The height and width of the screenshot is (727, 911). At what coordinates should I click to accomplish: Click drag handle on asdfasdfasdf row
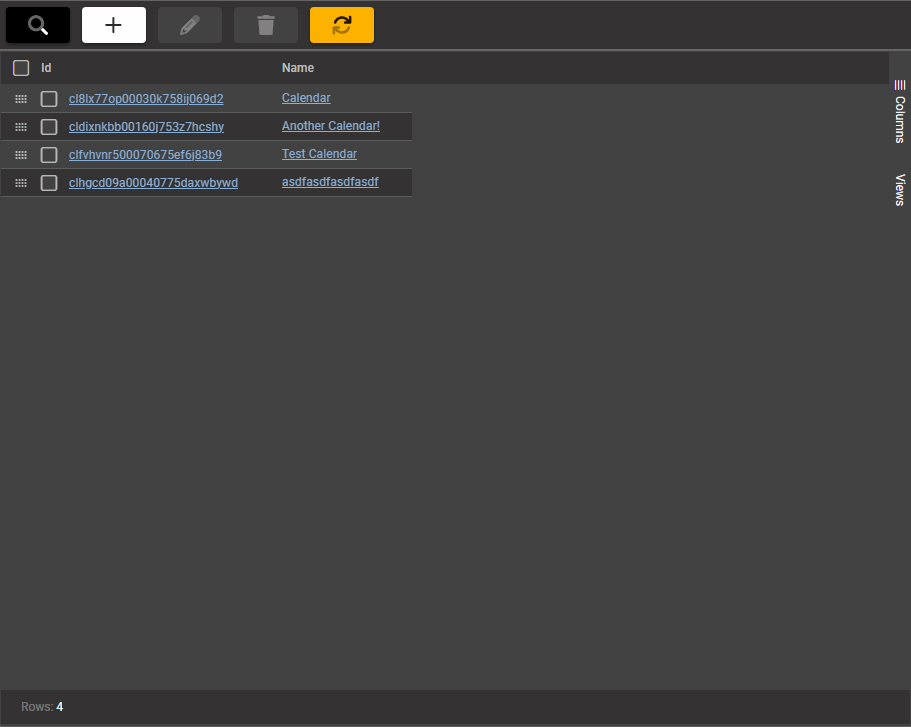[21, 182]
